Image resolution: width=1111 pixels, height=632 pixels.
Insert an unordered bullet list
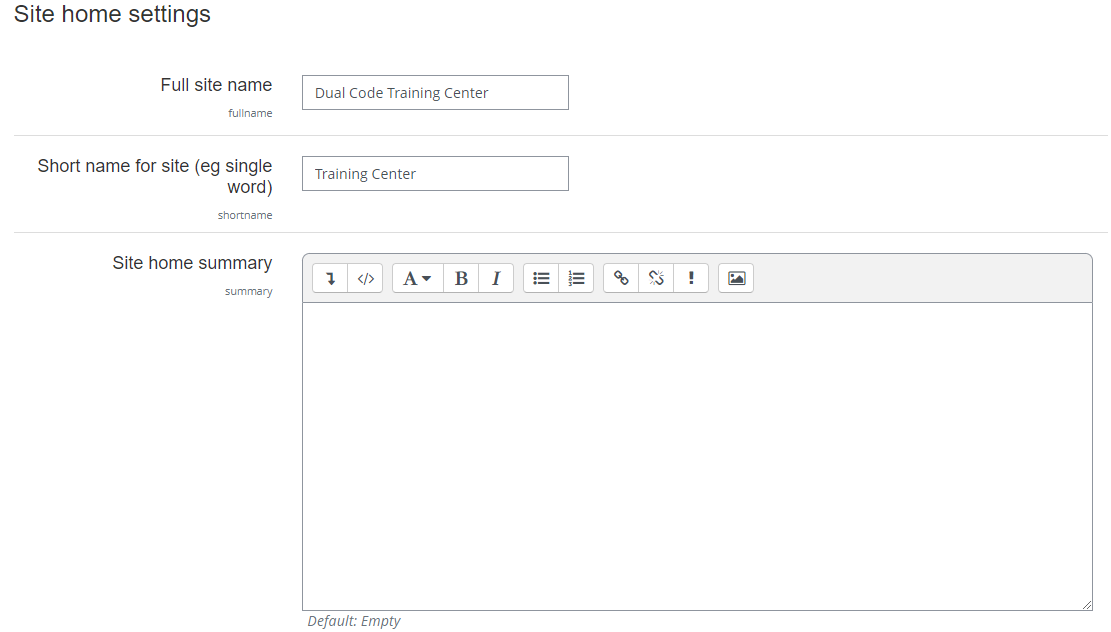(541, 278)
